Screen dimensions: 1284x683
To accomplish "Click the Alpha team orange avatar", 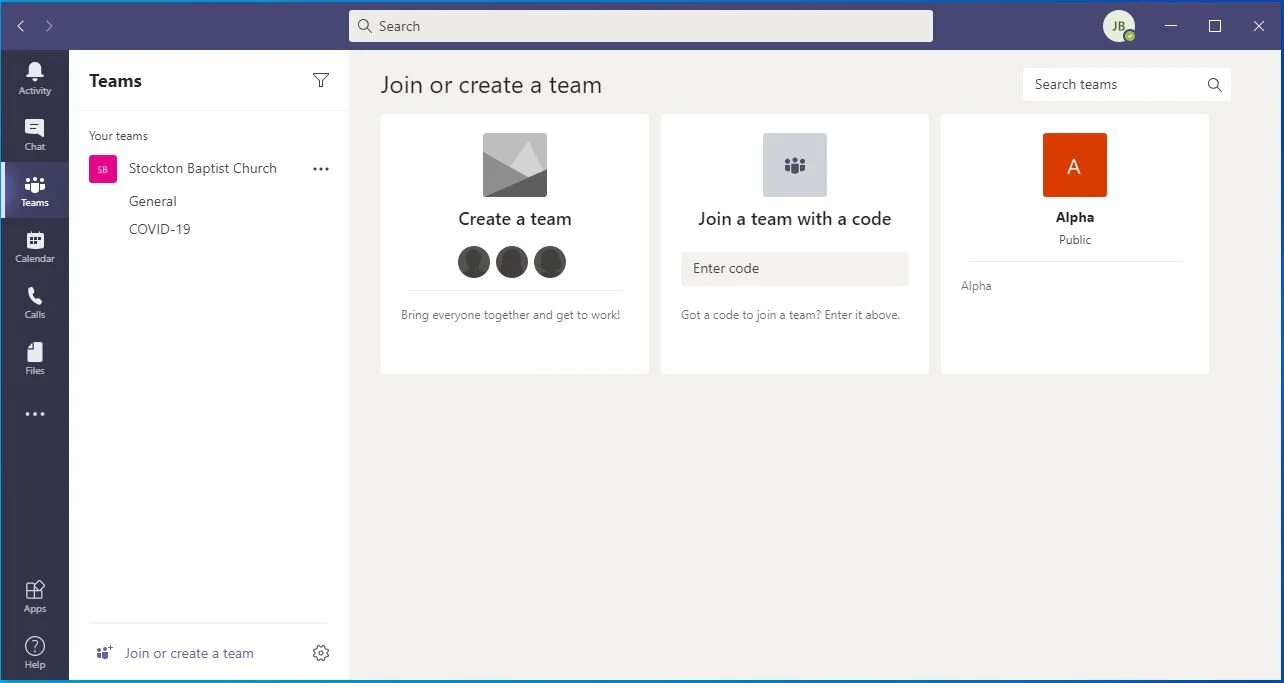I will click(x=1075, y=165).
